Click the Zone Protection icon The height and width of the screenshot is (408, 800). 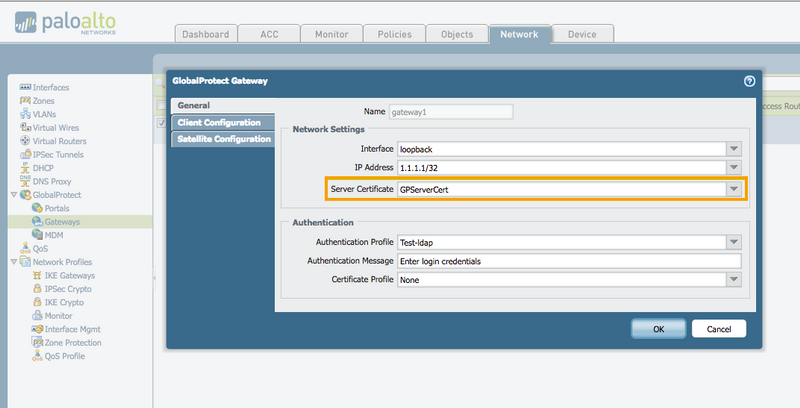[37, 342]
